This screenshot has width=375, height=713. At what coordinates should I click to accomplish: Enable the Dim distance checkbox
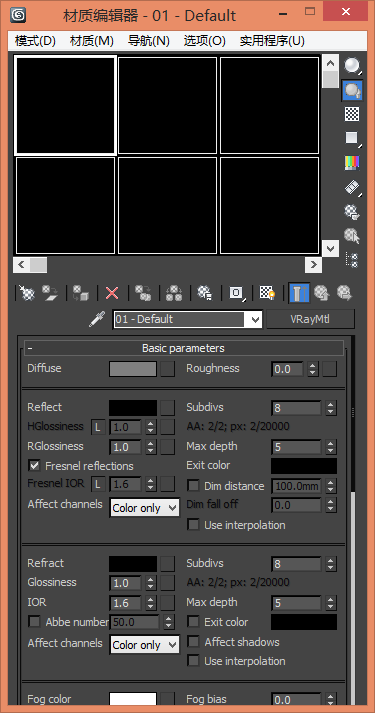point(194,486)
